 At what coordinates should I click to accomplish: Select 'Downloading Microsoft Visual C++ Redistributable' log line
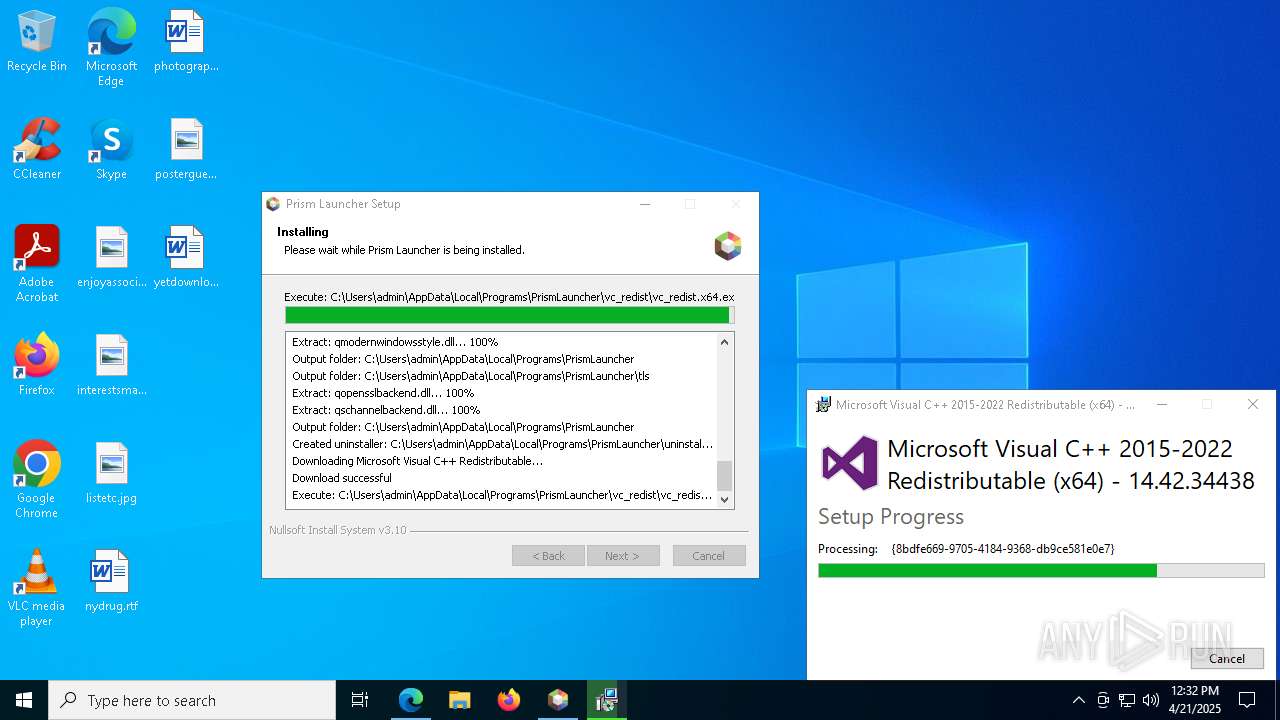[x=417, y=461]
